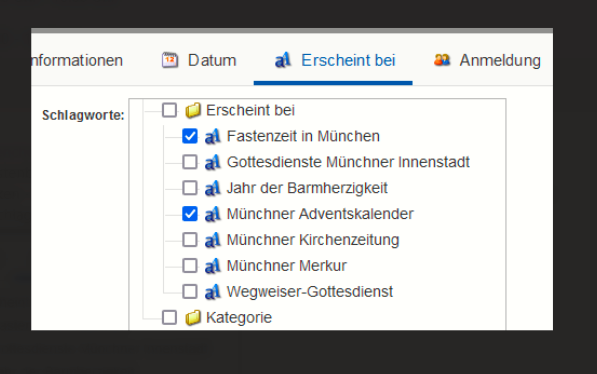Check the Münchner Merkur checkbox
Viewport: 597px width, 374px height.
(x=190, y=265)
